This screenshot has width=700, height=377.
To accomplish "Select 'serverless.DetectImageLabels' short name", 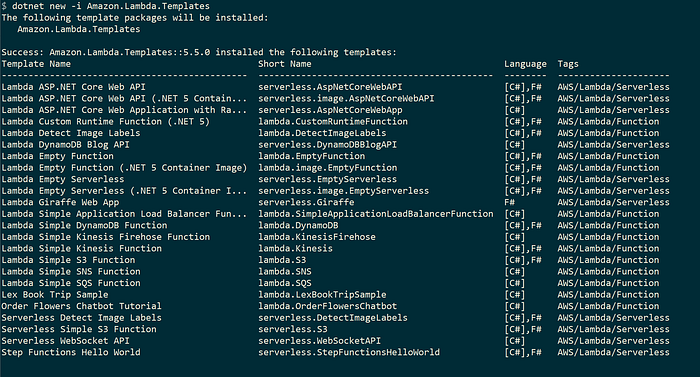I will click(x=333, y=318).
